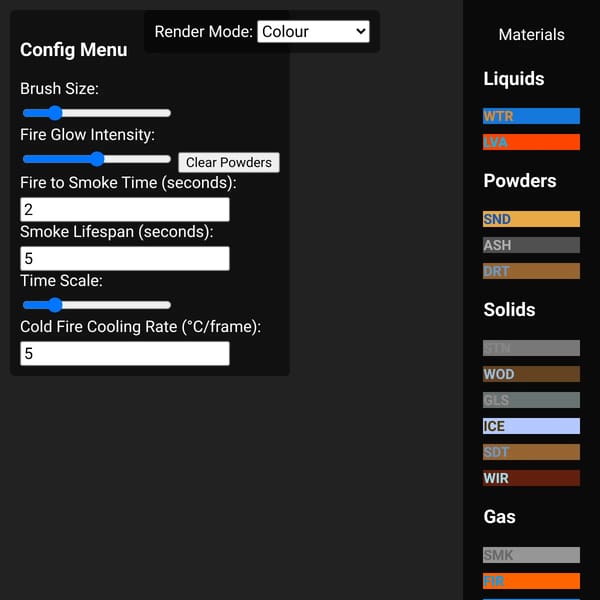Select the WOD wood material
Image resolution: width=600 pixels, height=600 pixels.
tap(531, 374)
